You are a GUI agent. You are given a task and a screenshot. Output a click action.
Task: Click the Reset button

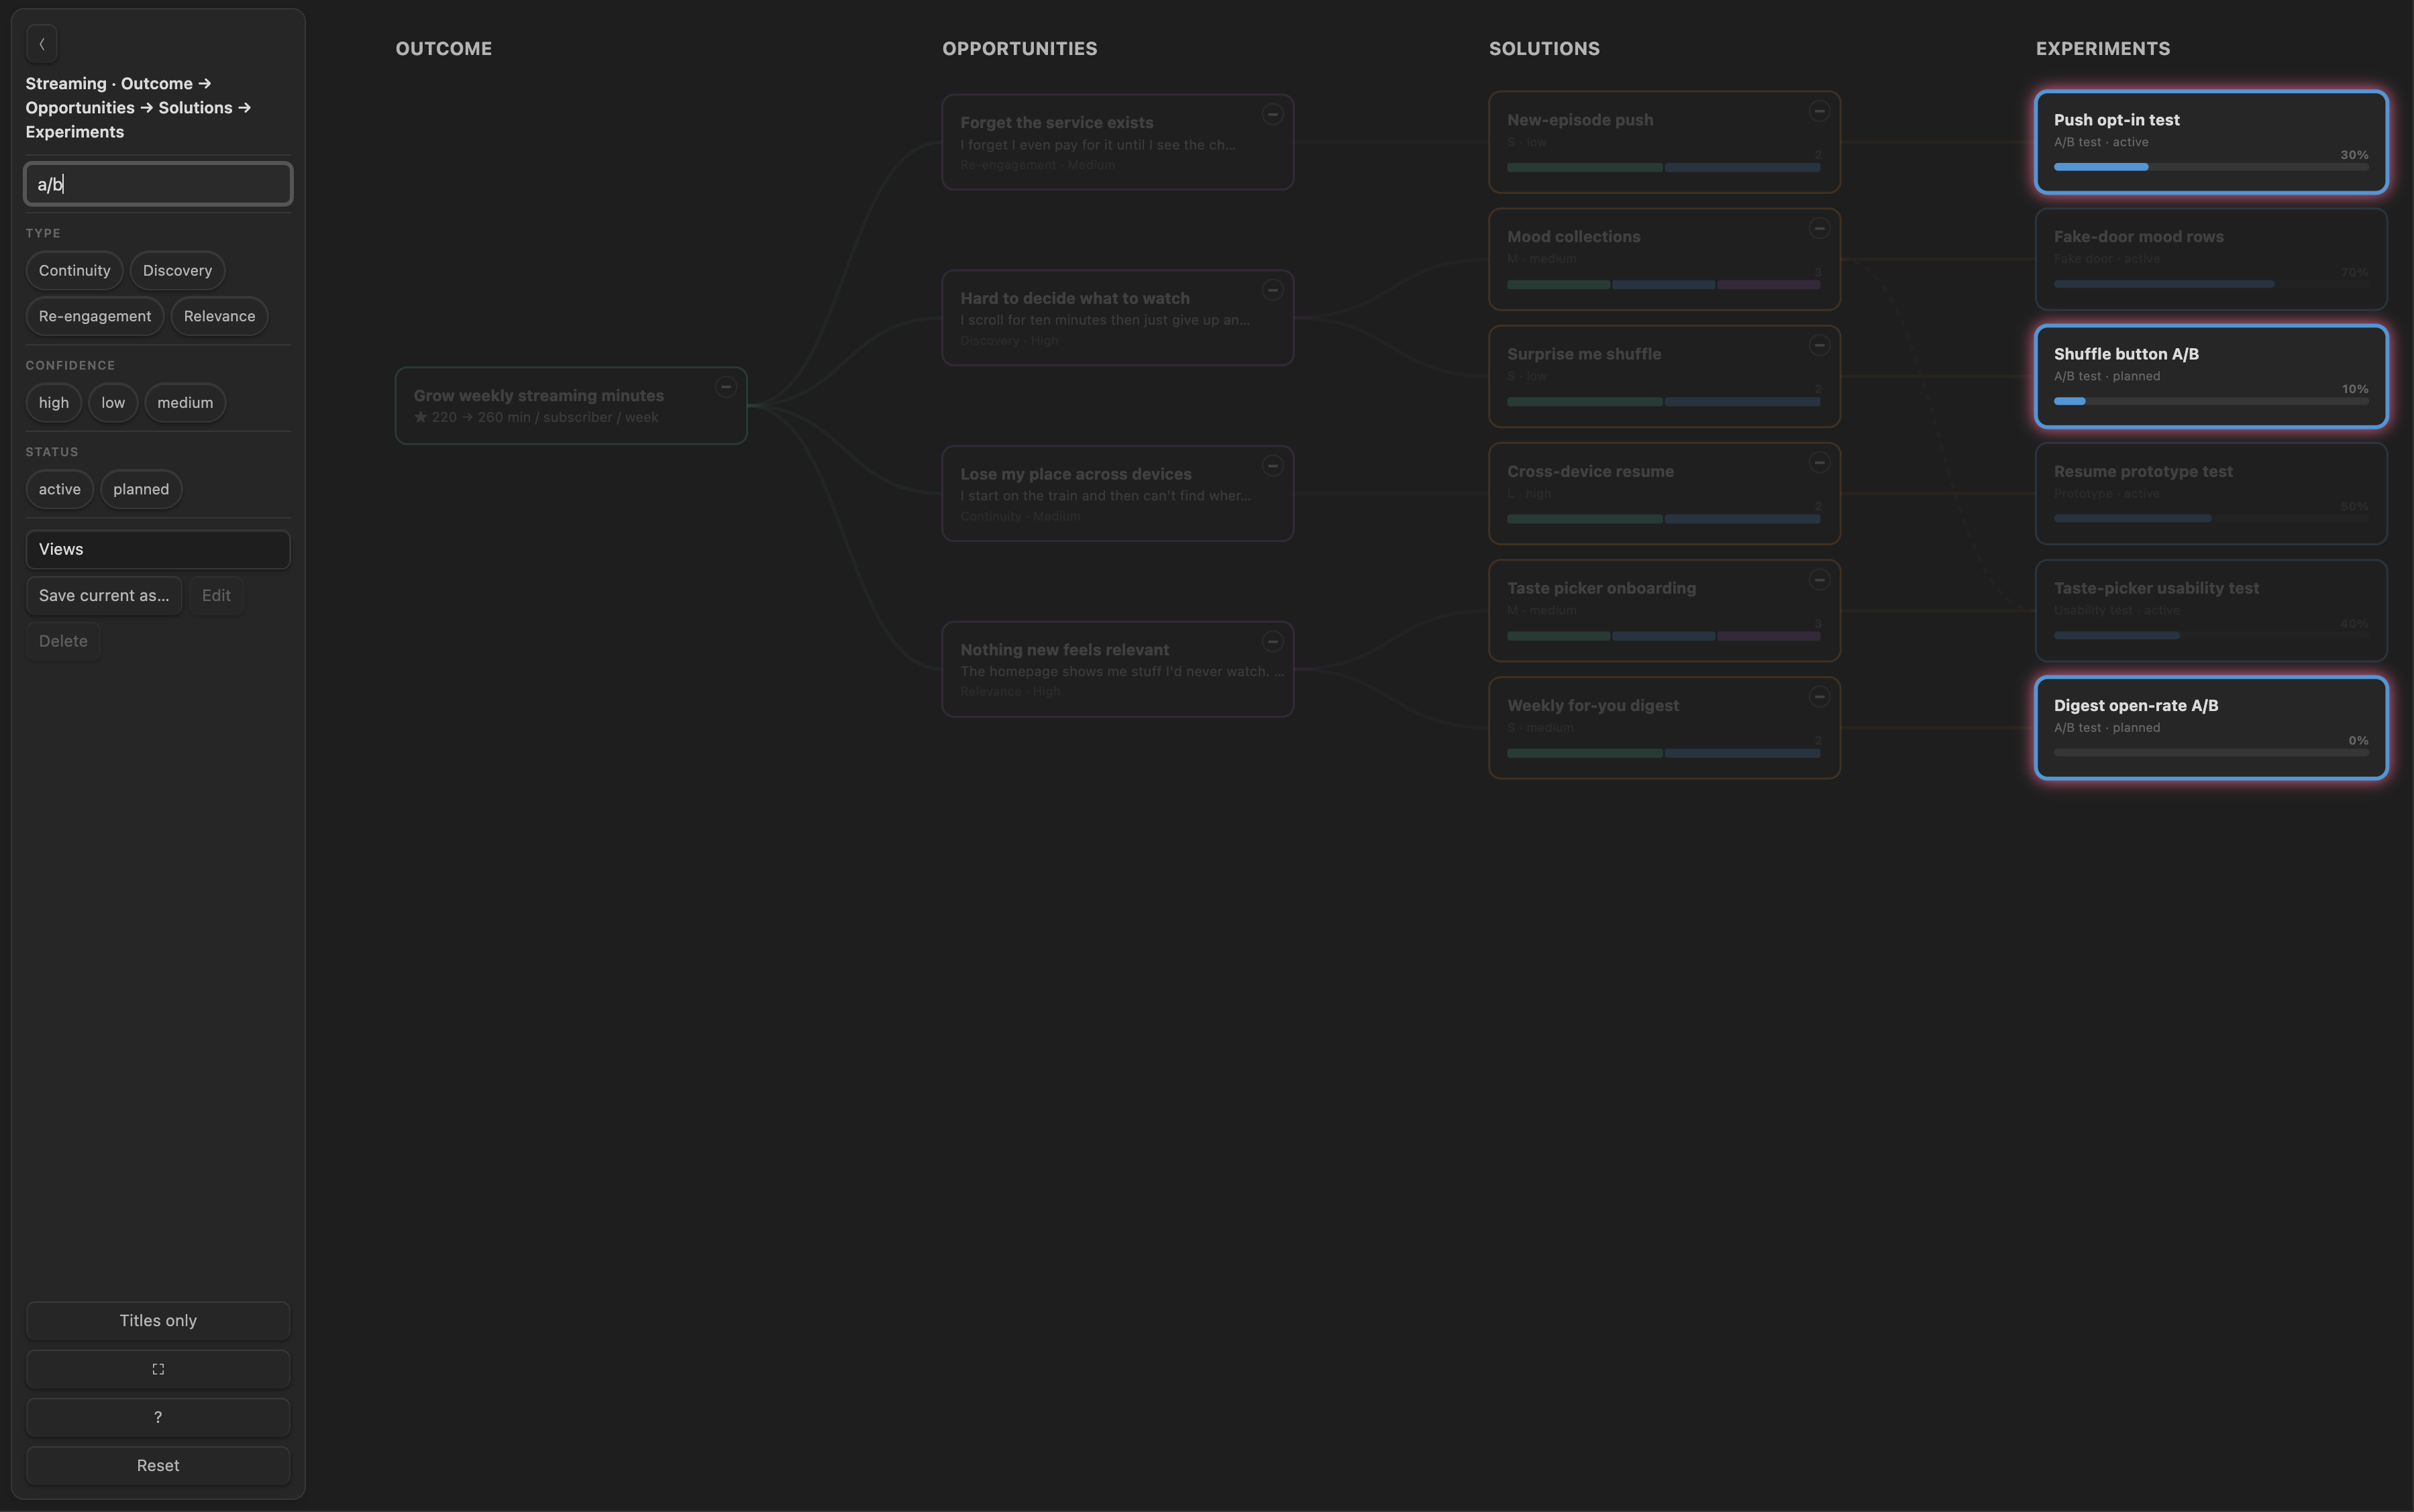point(158,1465)
